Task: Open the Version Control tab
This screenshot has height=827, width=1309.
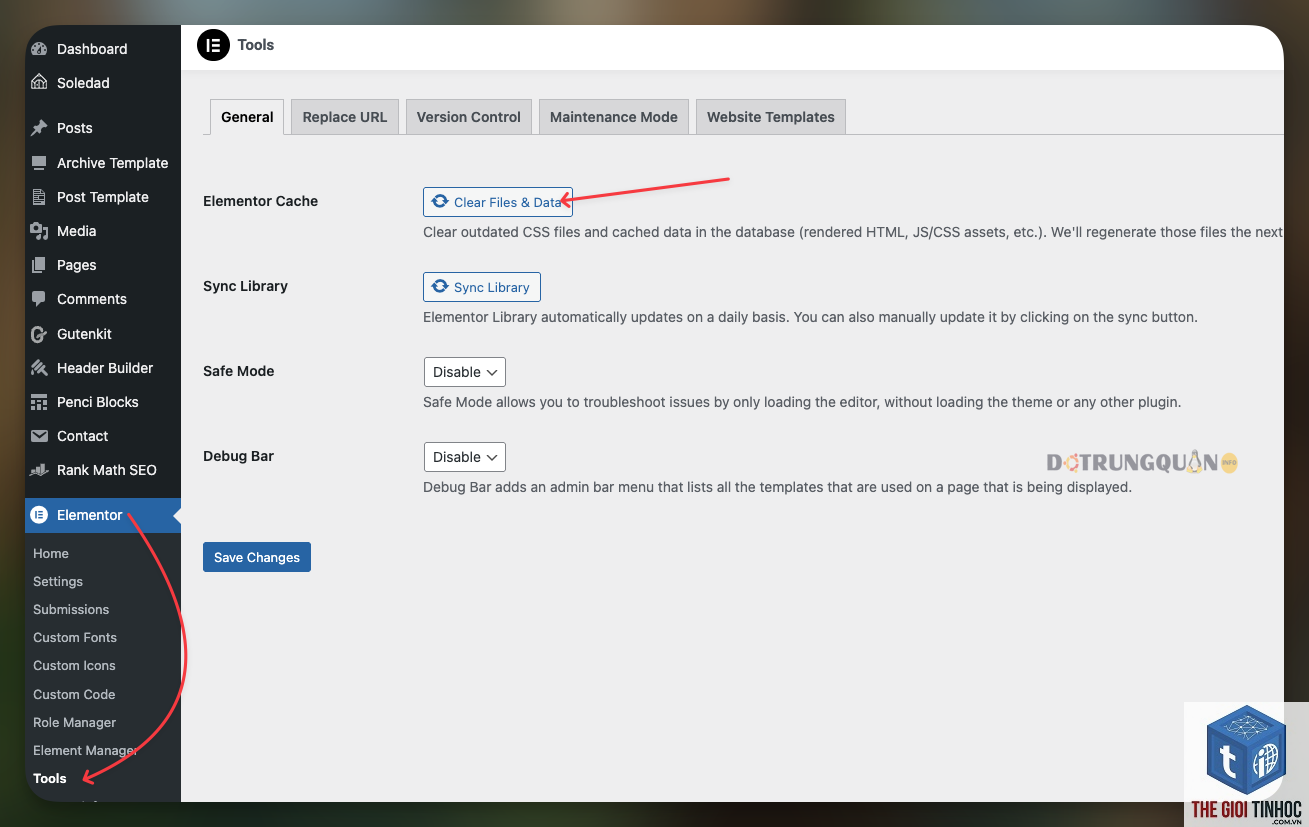Action: coord(469,117)
